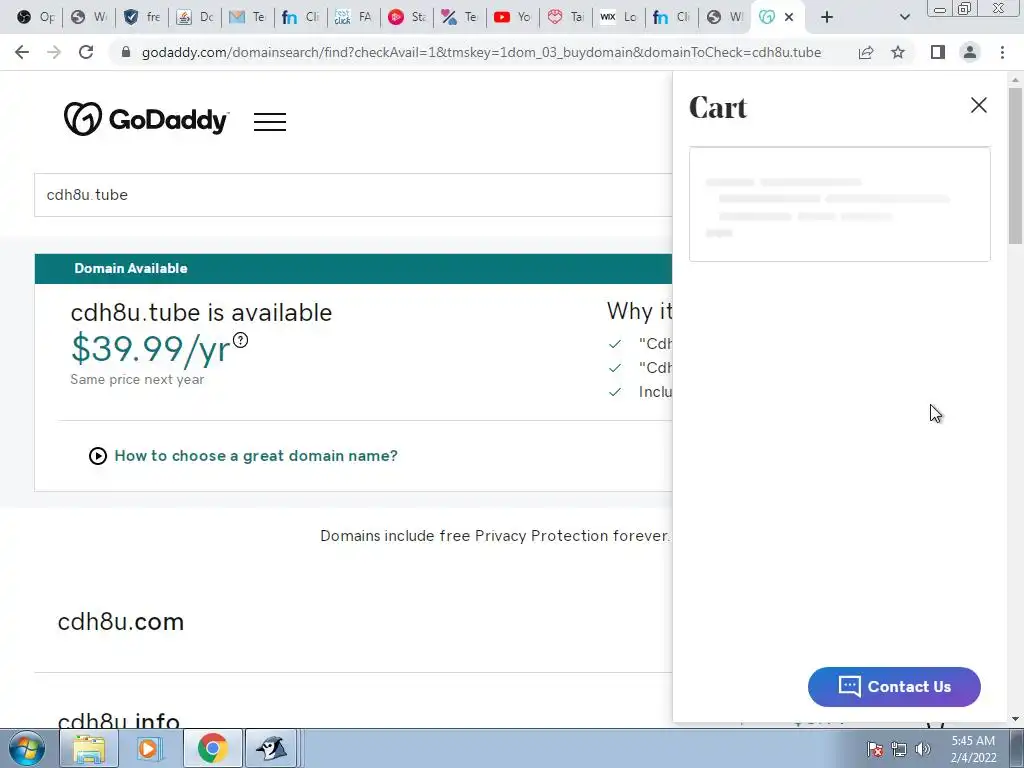Click the page vertical scrollbar thumb
The image size is (1024, 768).
point(1015,166)
